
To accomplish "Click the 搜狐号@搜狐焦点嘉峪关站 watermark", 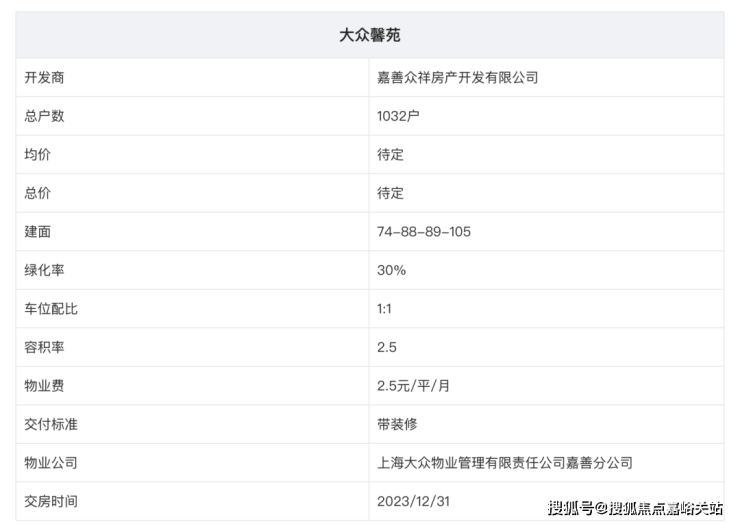I will click(635, 508).
